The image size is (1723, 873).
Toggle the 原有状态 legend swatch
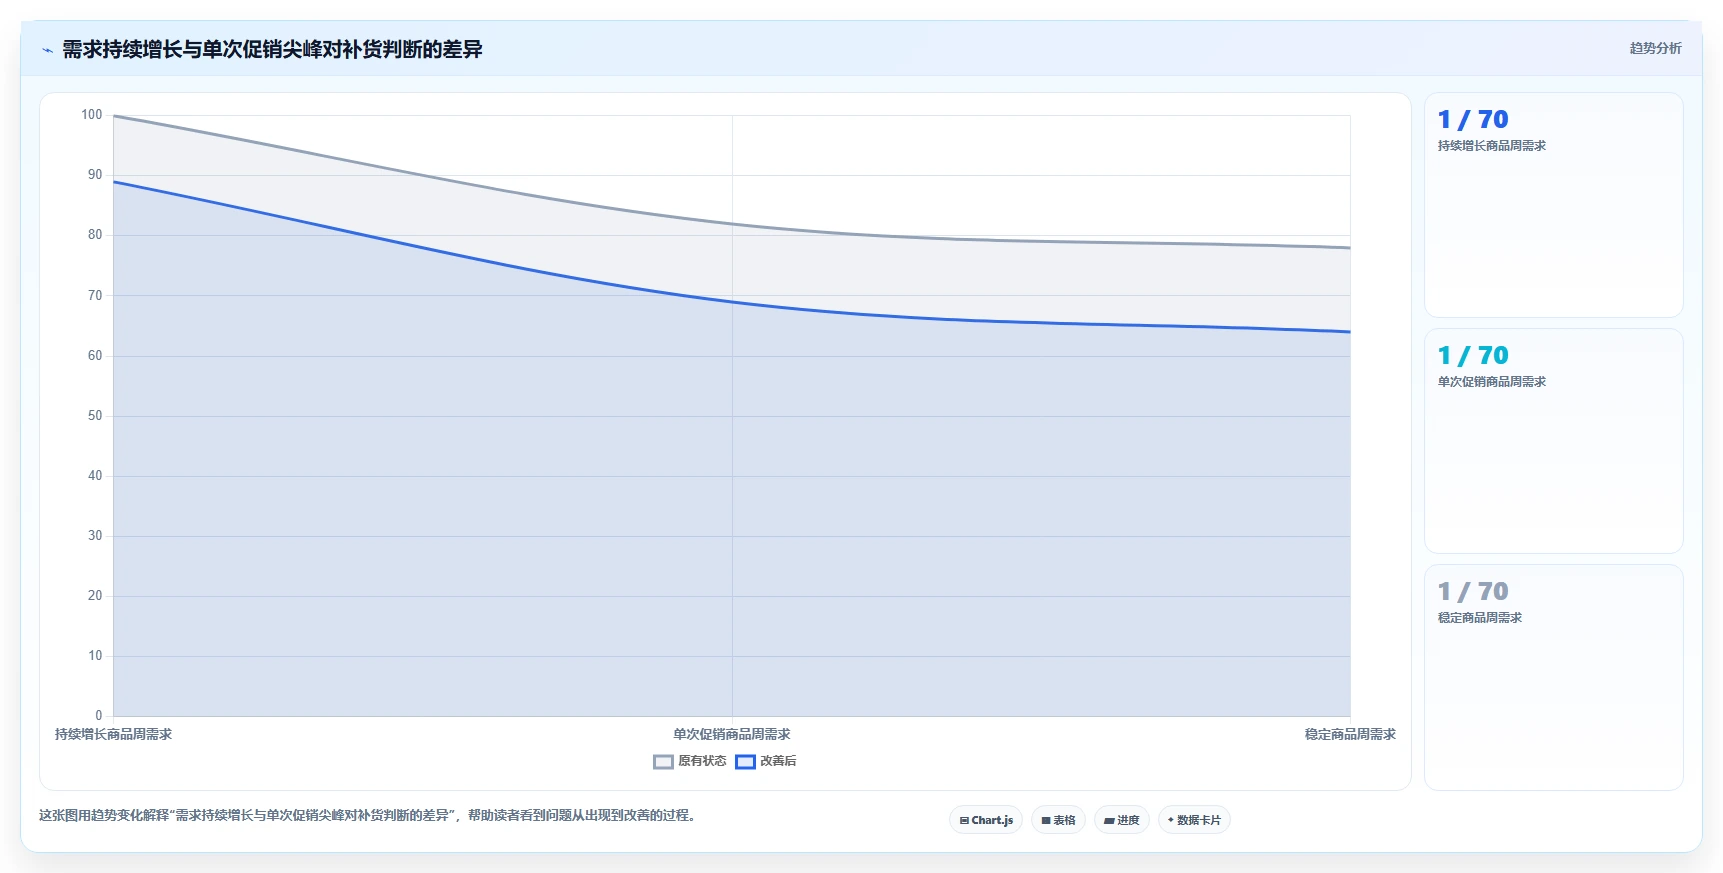click(x=663, y=762)
